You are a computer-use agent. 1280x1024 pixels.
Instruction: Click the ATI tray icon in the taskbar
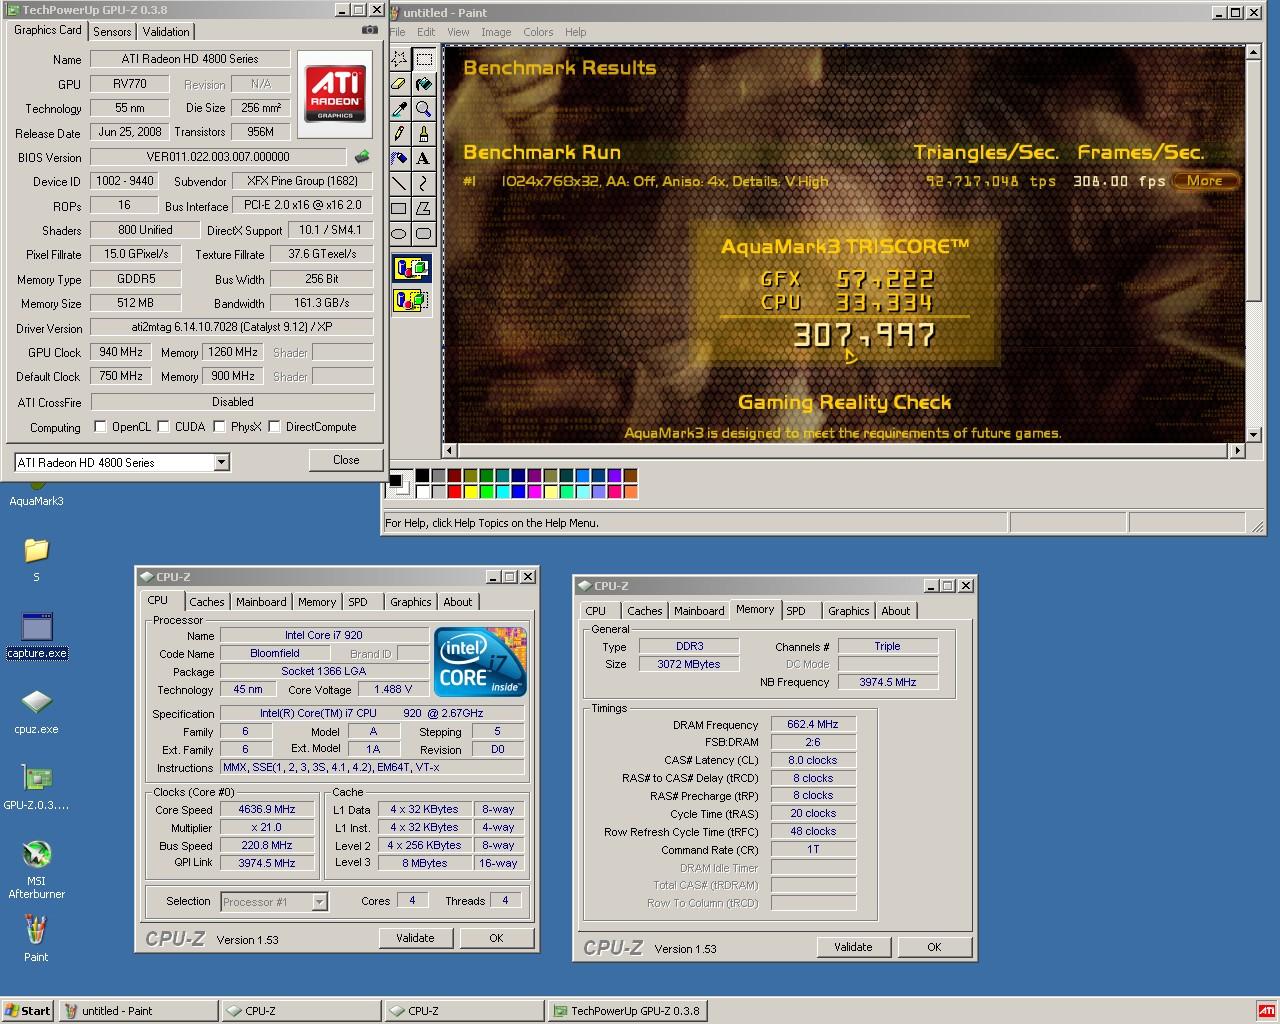point(1266,1011)
